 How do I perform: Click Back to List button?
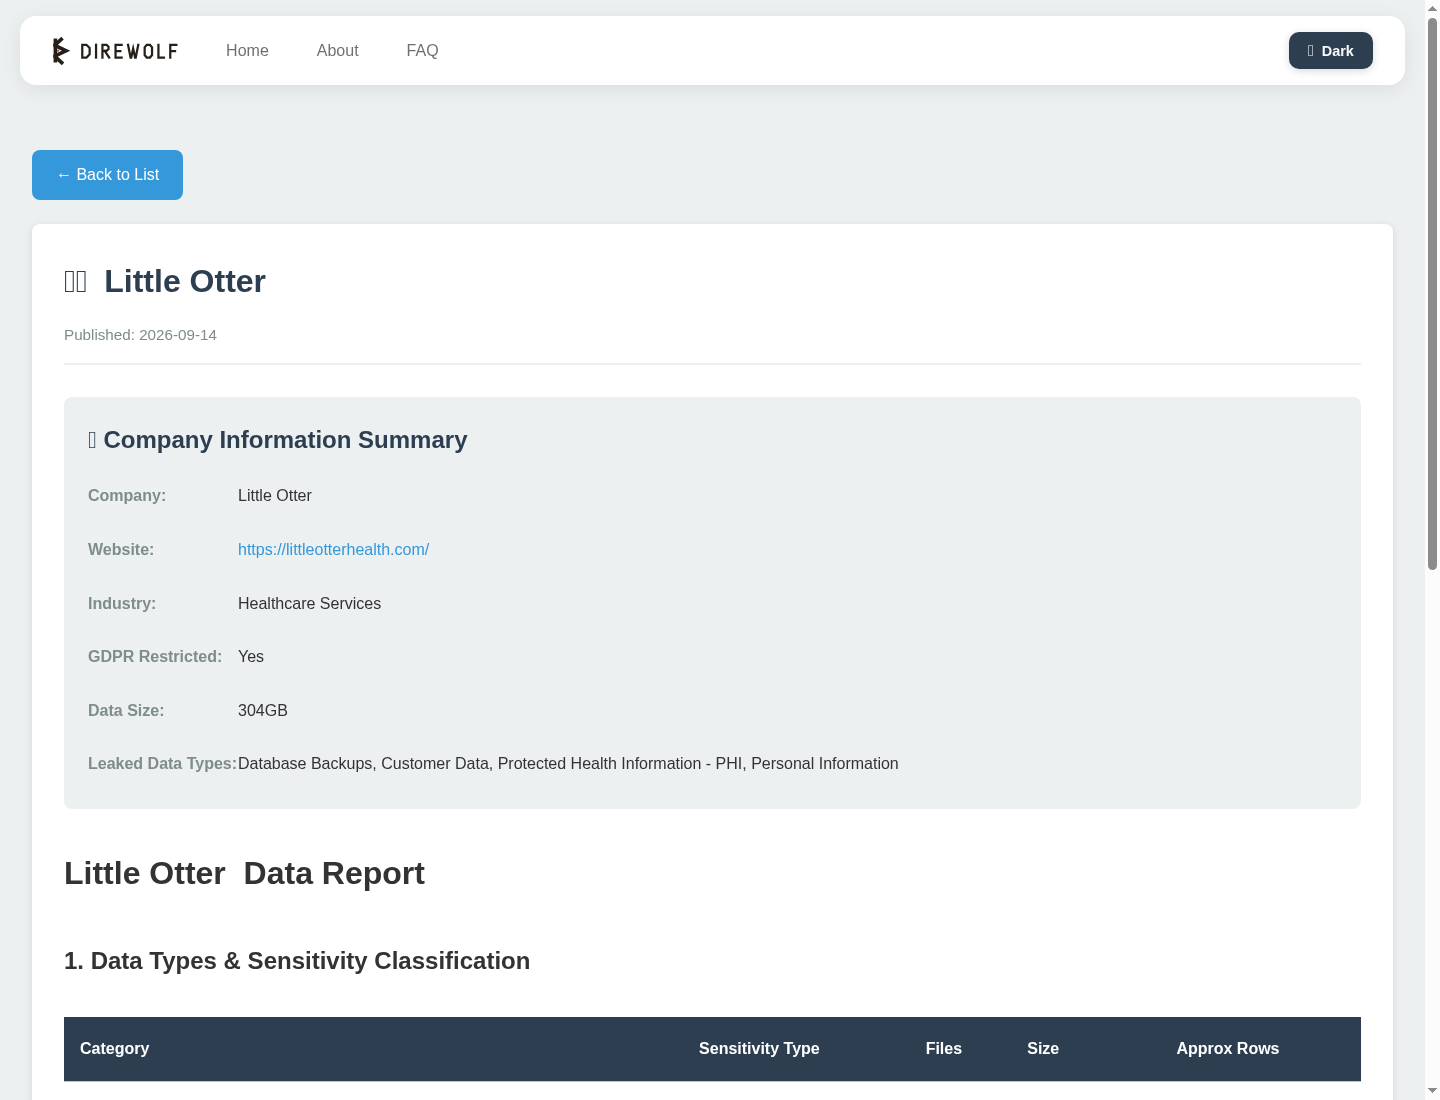coord(107,175)
